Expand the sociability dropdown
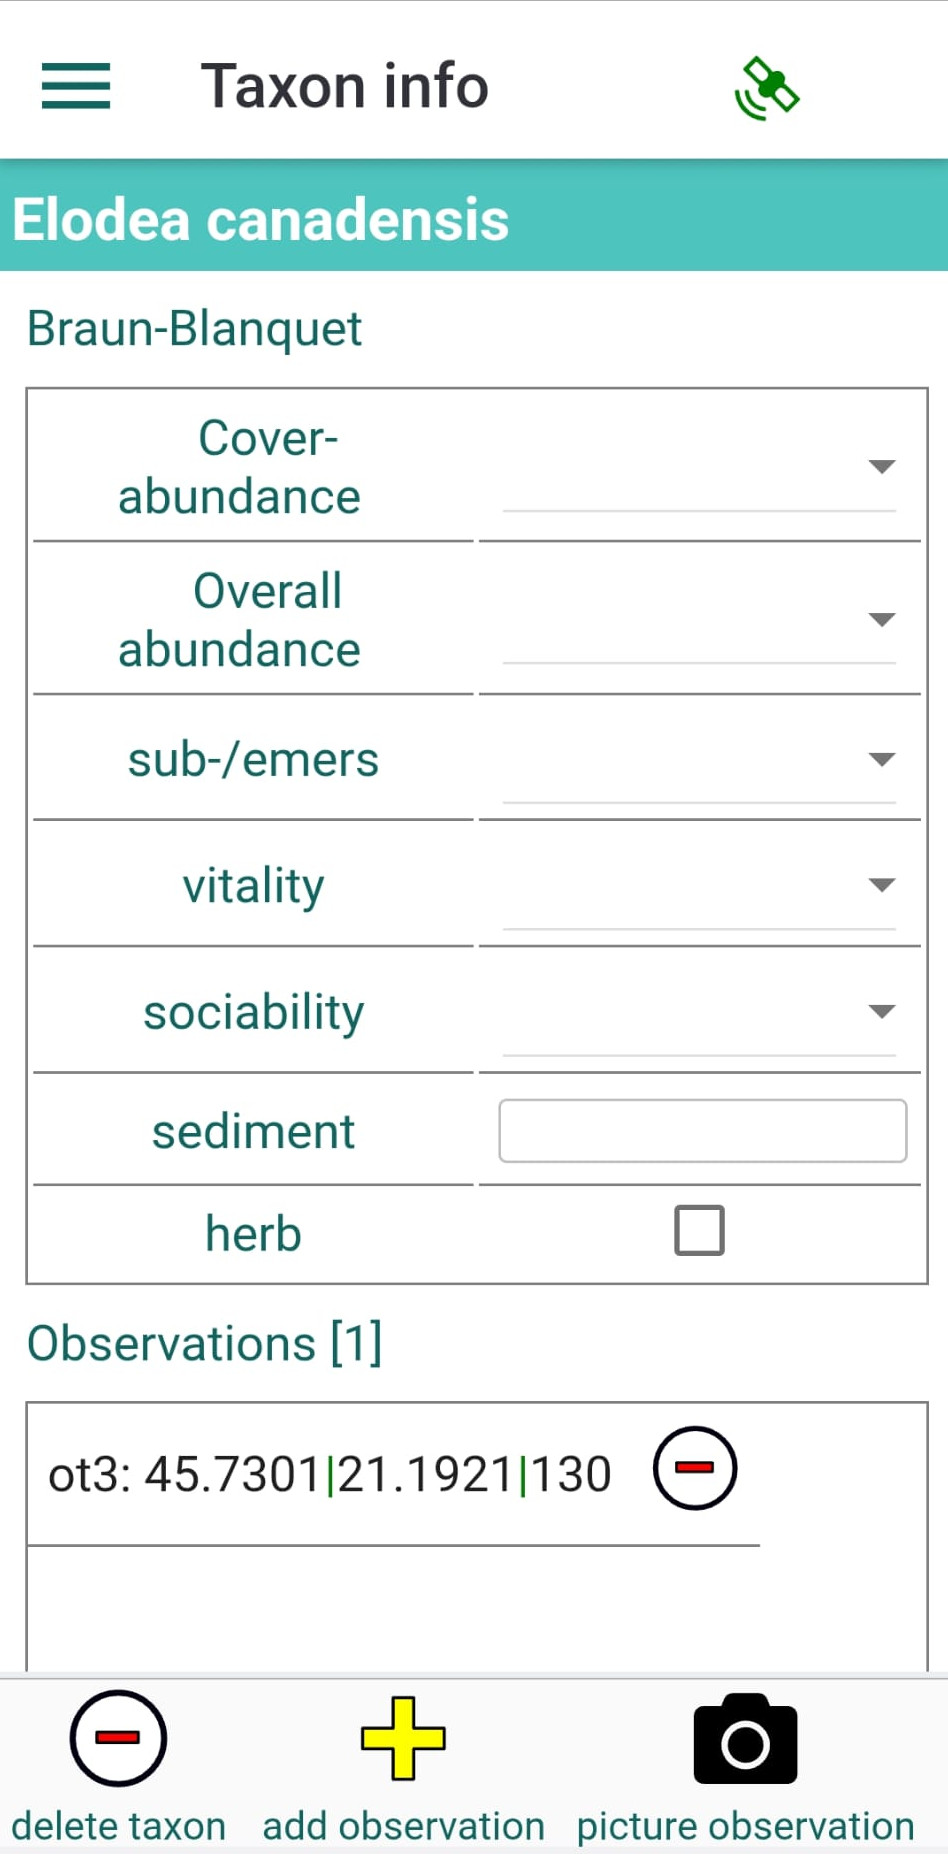This screenshot has width=948, height=1854. point(699,1012)
